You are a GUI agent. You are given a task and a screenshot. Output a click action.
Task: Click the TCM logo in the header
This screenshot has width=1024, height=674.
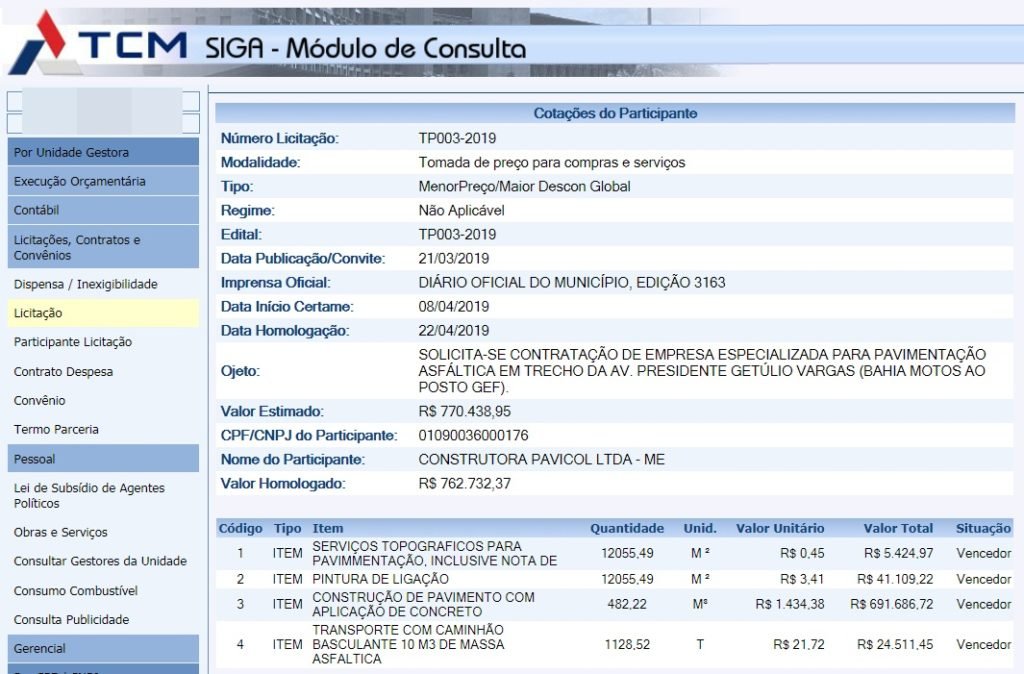pos(100,44)
